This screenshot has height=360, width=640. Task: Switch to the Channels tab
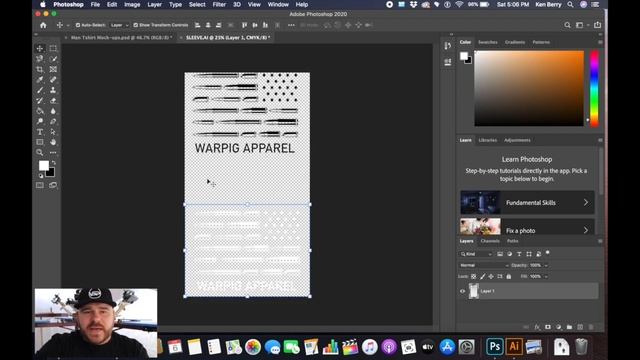[x=490, y=241]
